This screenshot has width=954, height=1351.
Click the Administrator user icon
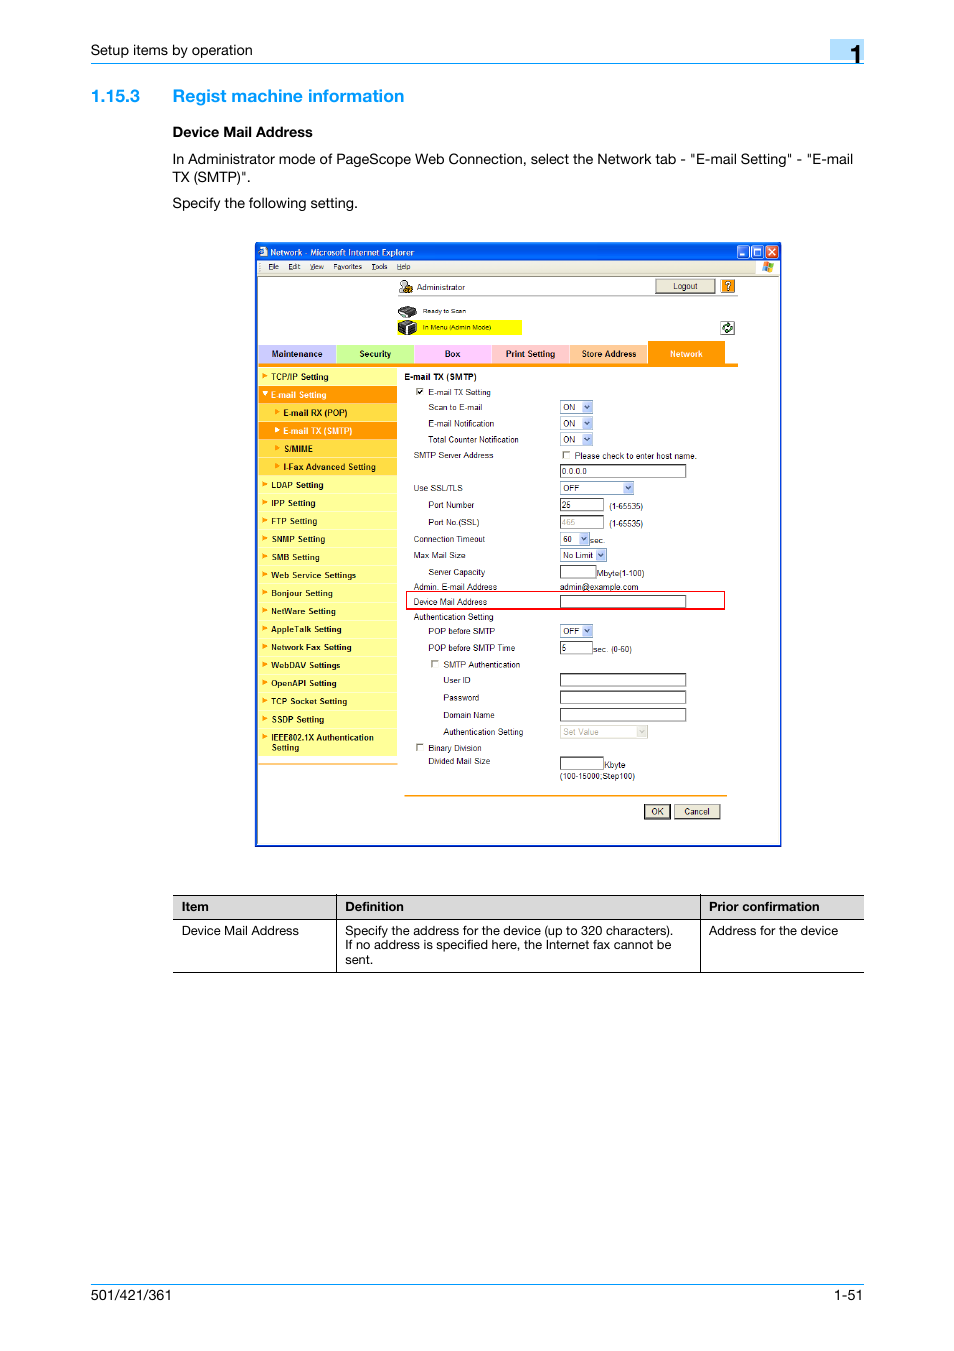406,287
